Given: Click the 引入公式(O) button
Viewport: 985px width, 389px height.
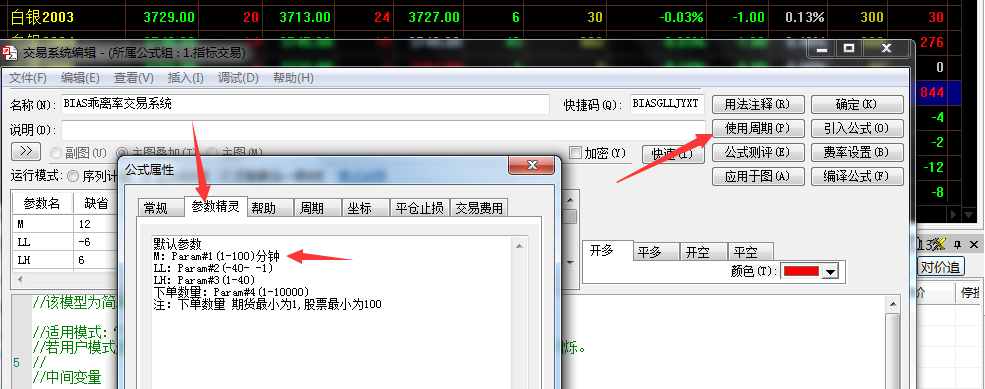Looking at the screenshot, I should [857, 128].
